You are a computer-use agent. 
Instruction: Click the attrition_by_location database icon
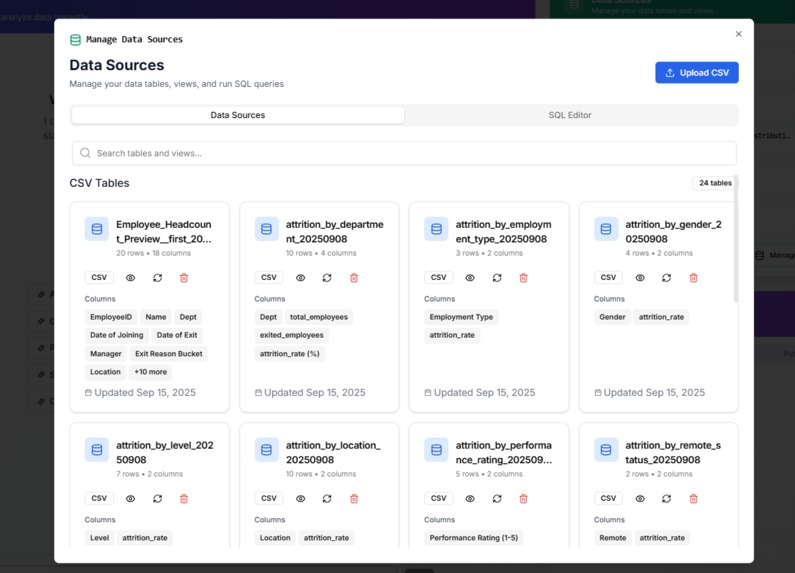(266, 450)
